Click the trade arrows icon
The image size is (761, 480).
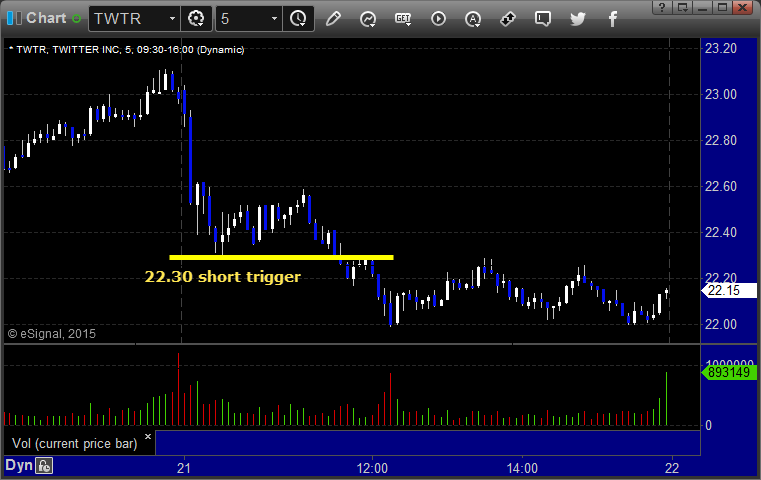click(508, 19)
